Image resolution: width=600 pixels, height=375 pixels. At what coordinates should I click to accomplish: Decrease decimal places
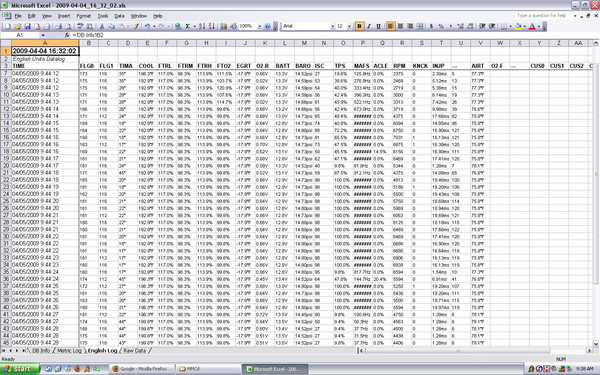pos(470,26)
